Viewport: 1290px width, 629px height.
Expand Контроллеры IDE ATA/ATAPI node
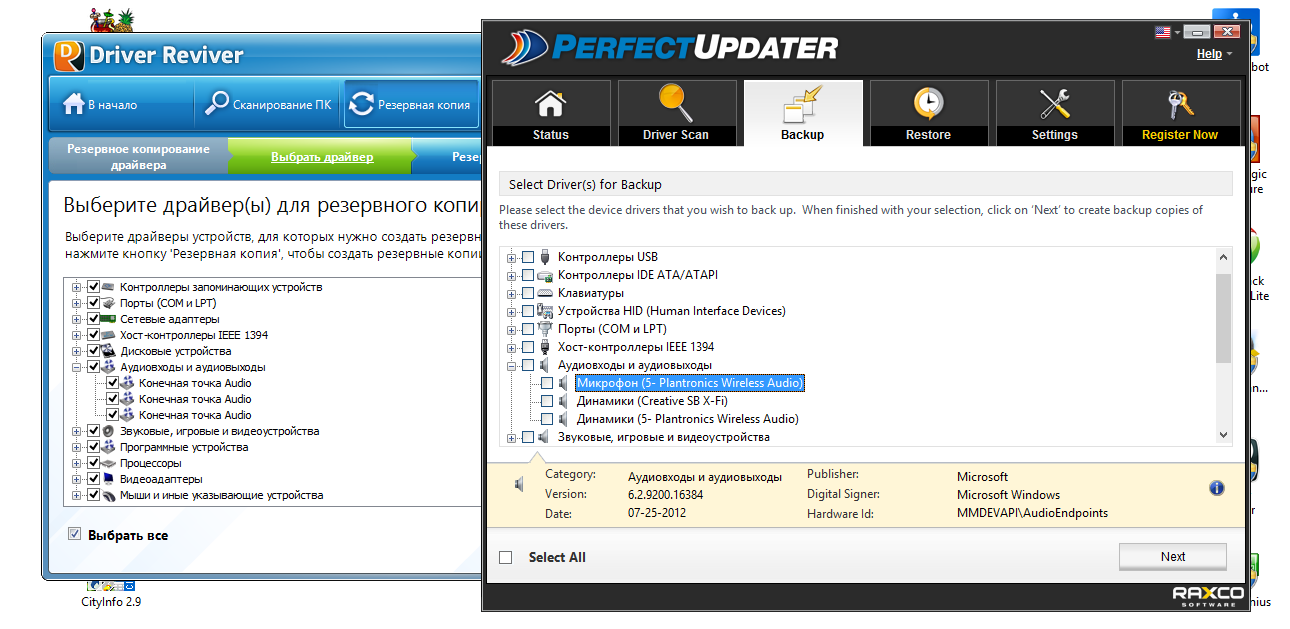[x=512, y=275]
